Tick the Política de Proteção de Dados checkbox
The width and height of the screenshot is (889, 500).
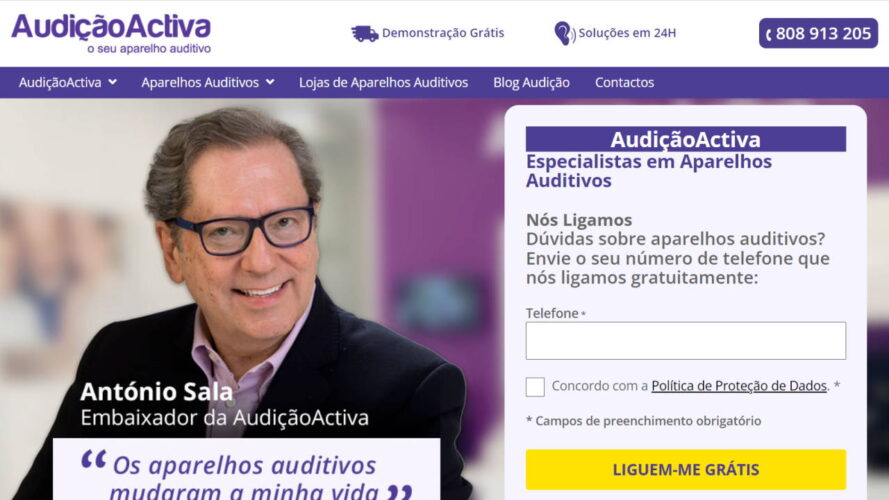pyautogui.click(x=535, y=387)
